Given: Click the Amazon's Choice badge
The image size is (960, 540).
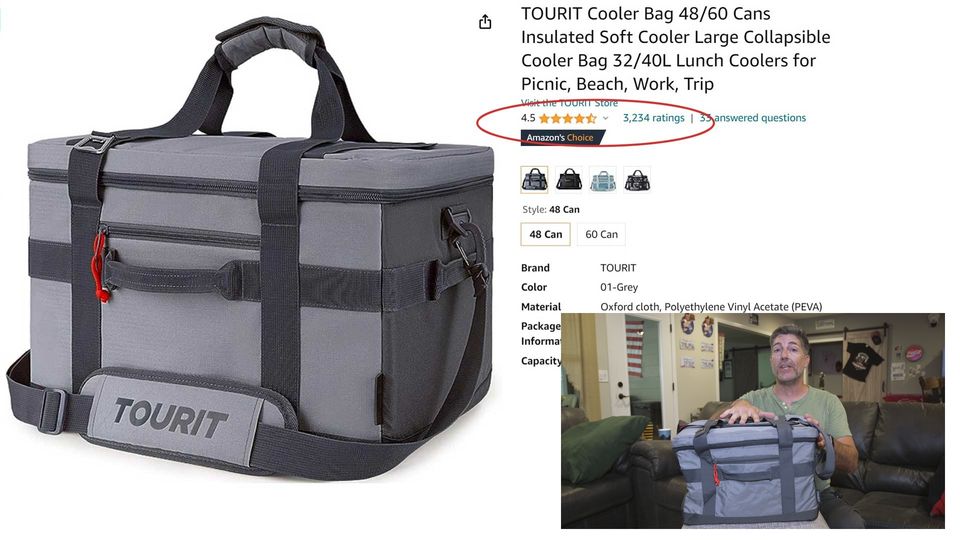Looking at the screenshot, I should pyautogui.click(x=561, y=138).
